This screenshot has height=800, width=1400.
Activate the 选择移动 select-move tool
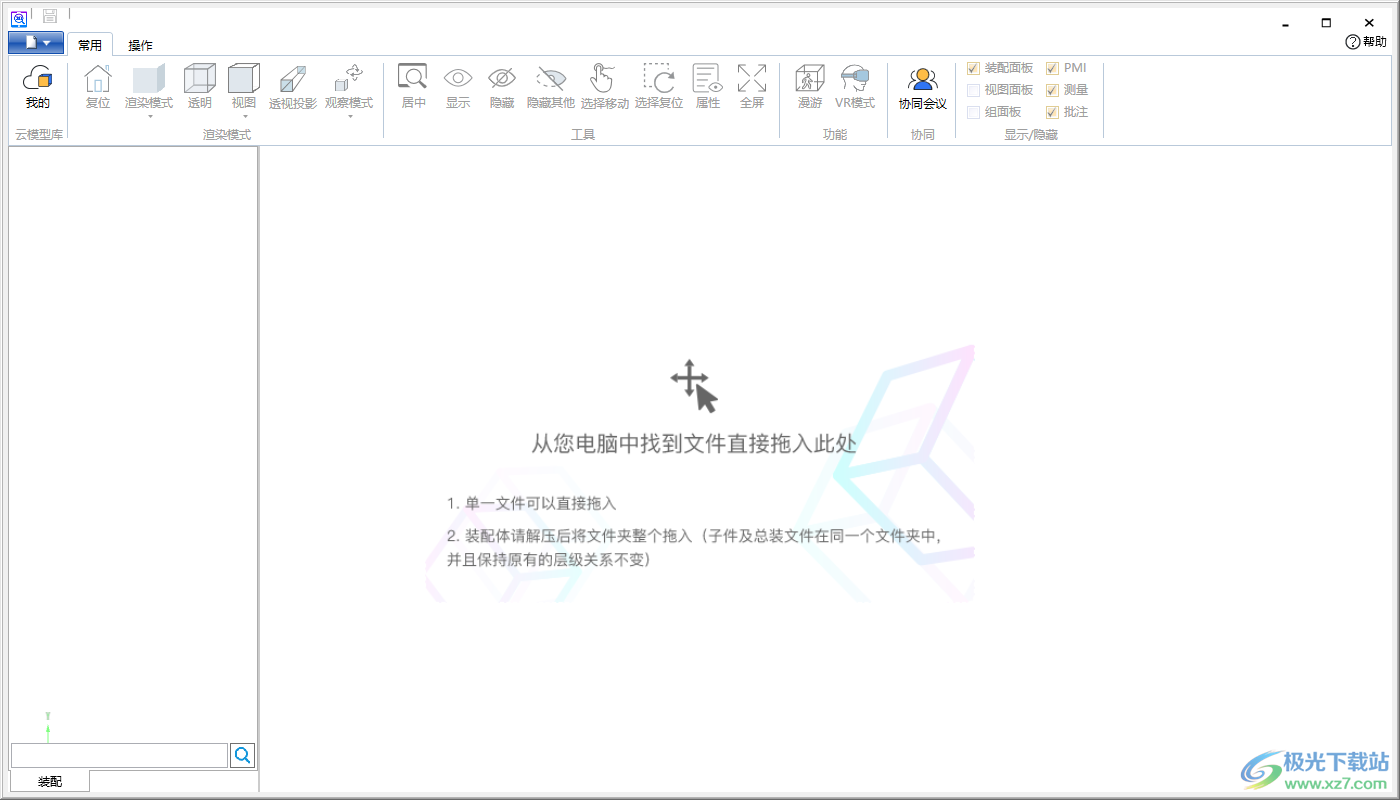[x=605, y=88]
